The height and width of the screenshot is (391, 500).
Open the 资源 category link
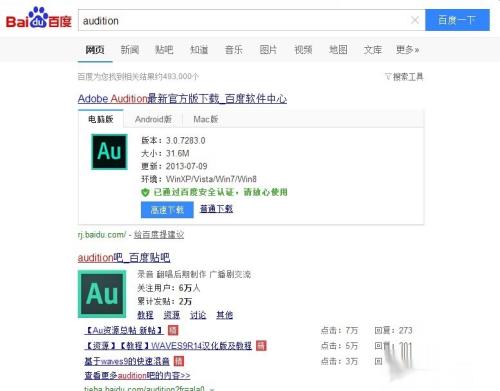pyautogui.click(x=172, y=315)
